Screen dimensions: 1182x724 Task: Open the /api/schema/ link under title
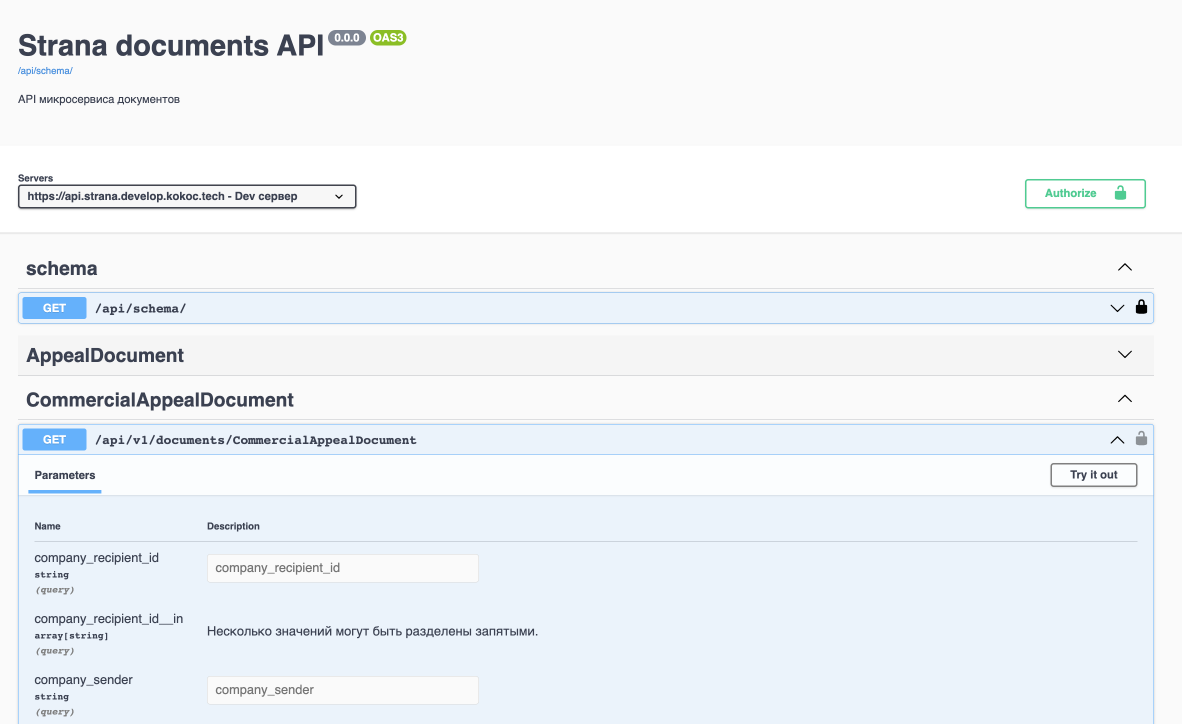pos(45,71)
